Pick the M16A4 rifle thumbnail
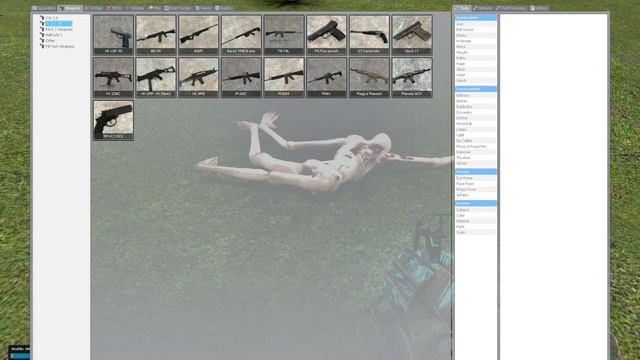The width and height of the screenshot is (640, 360). [284, 78]
